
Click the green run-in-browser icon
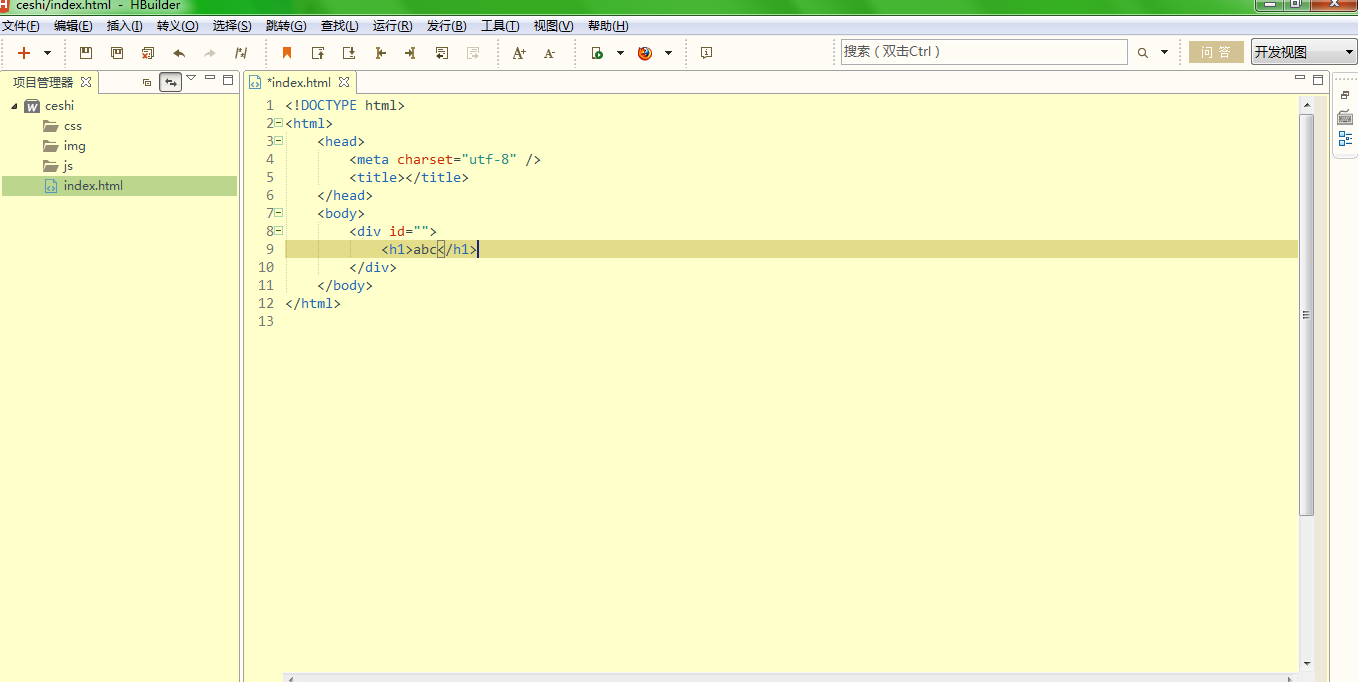click(x=597, y=53)
